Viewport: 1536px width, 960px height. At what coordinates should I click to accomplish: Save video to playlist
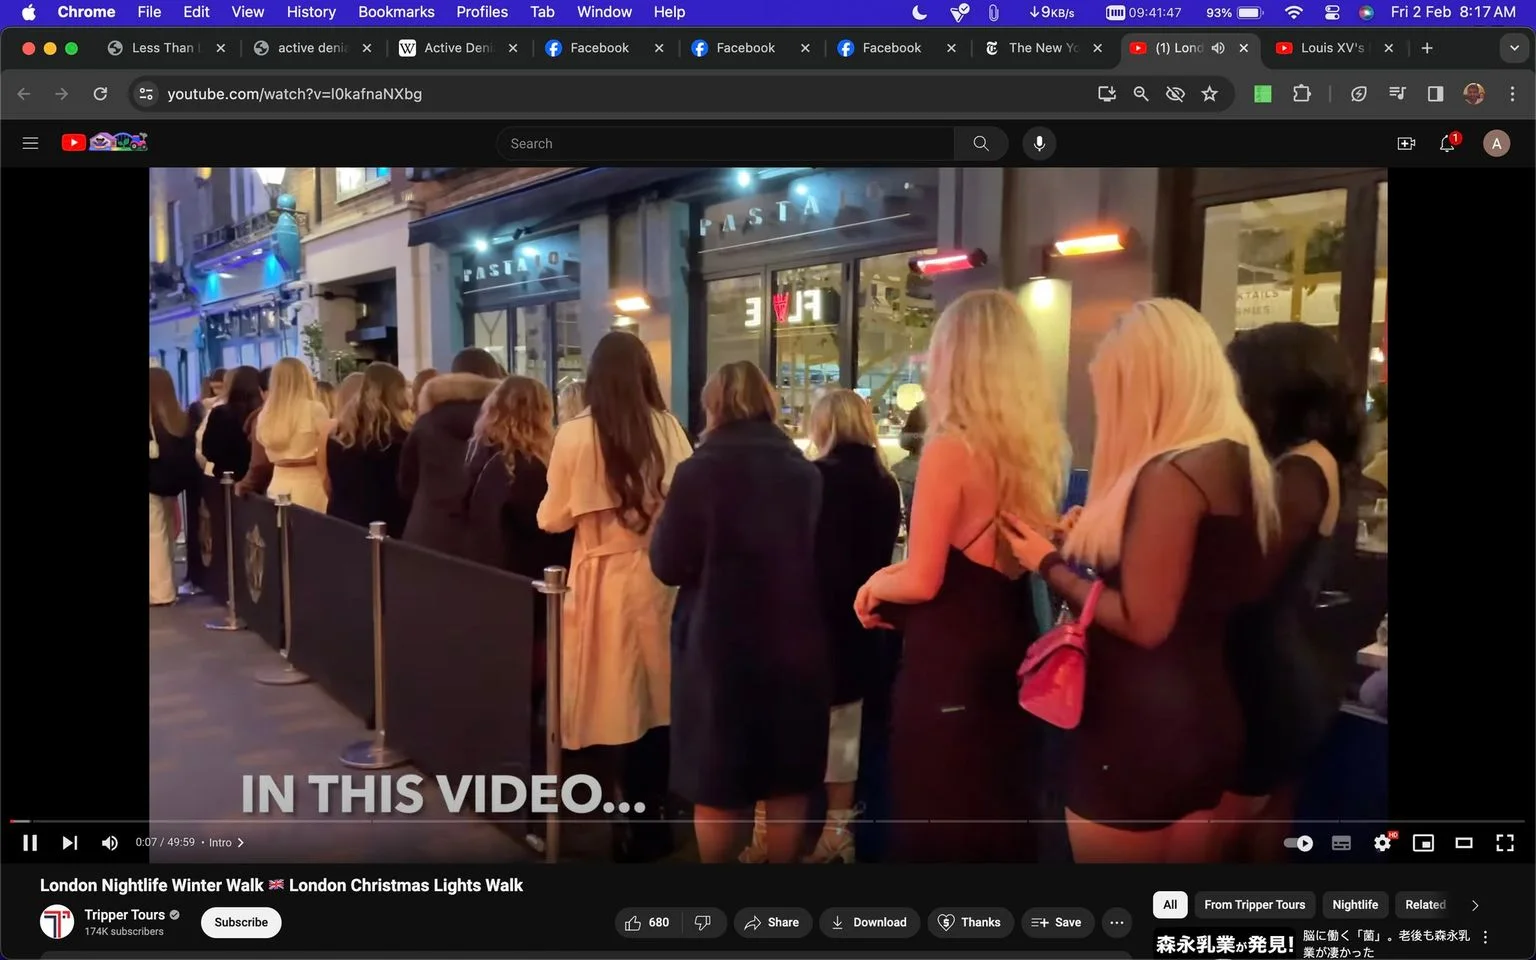1056,922
